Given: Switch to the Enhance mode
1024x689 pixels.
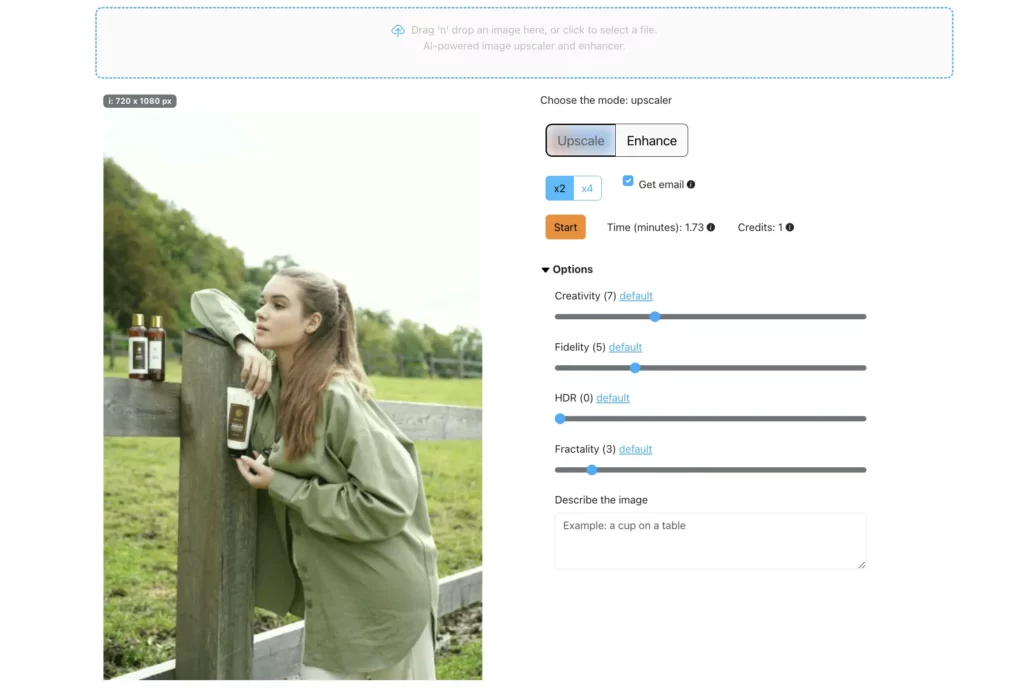Looking at the screenshot, I should click(x=651, y=140).
